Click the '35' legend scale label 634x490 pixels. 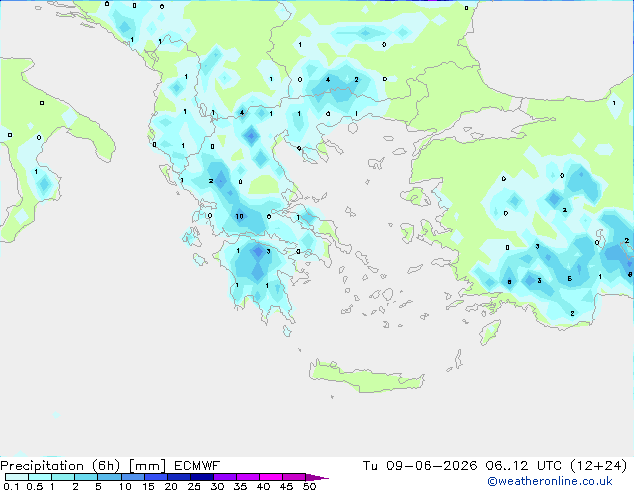(240, 486)
